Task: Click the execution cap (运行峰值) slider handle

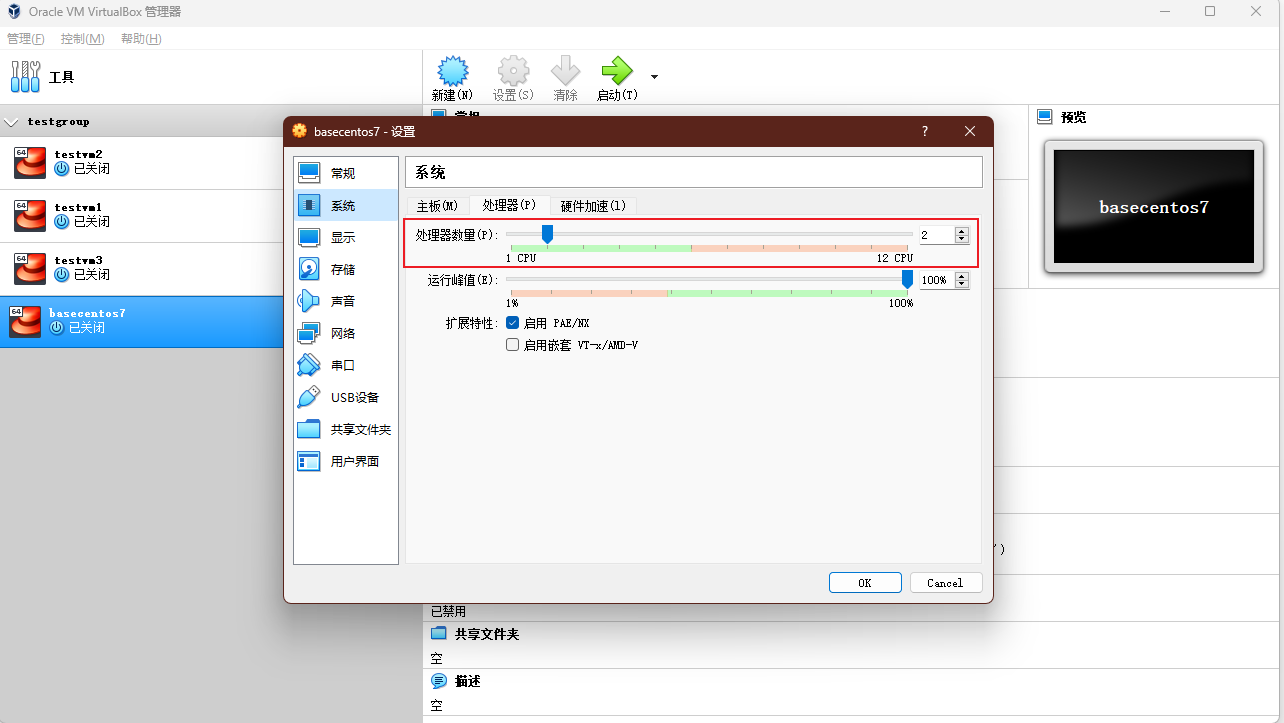Action: [907, 279]
